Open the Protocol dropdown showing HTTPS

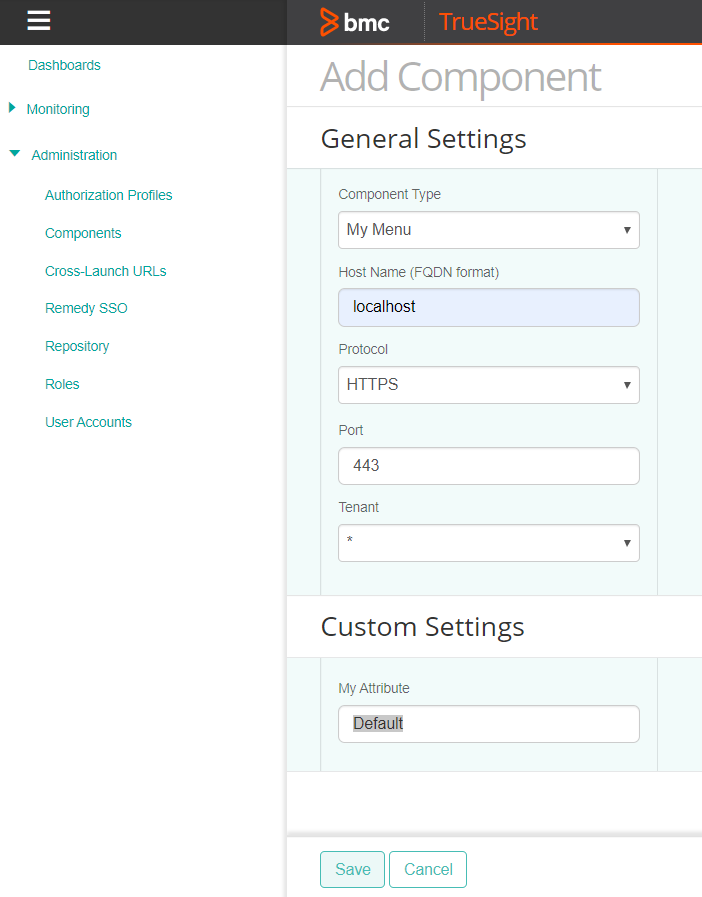tap(489, 385)
